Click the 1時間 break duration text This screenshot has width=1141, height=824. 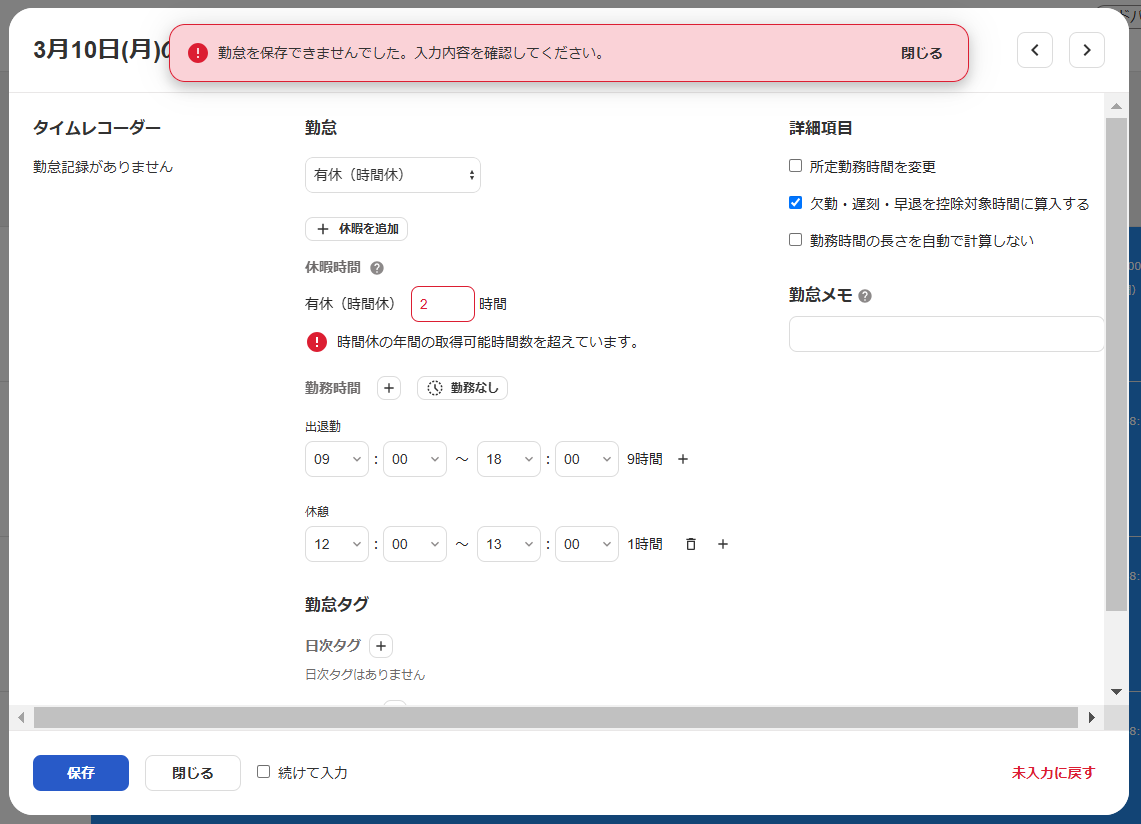click(x=645, y=544)
